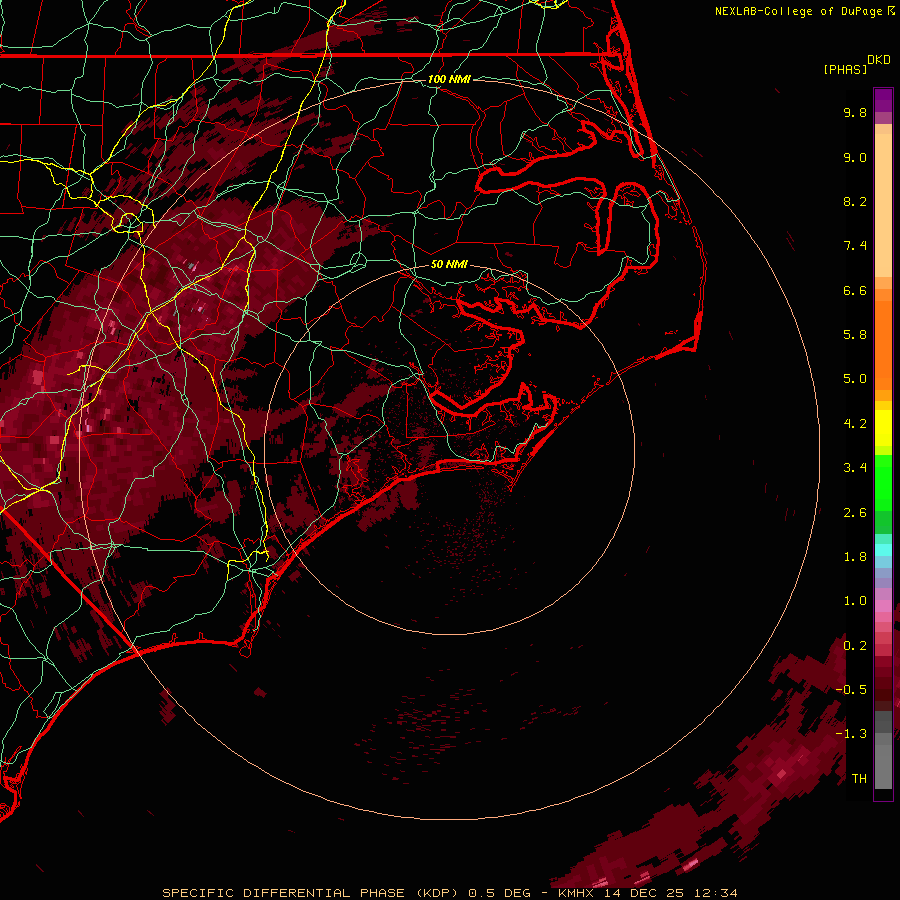Click the -0.5 scale value
The width and height of the screenshot is (900, 900).
[x=851, y=690]
